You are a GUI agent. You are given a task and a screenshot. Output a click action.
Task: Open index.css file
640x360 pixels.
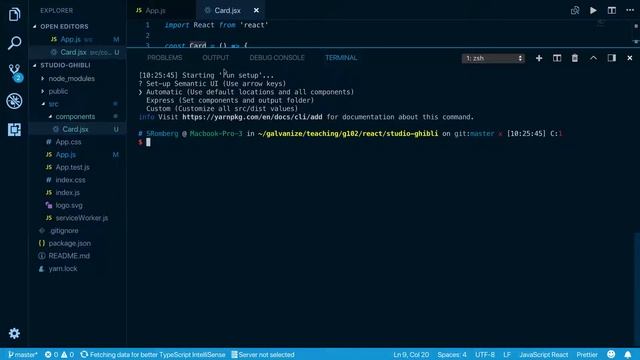70,180
